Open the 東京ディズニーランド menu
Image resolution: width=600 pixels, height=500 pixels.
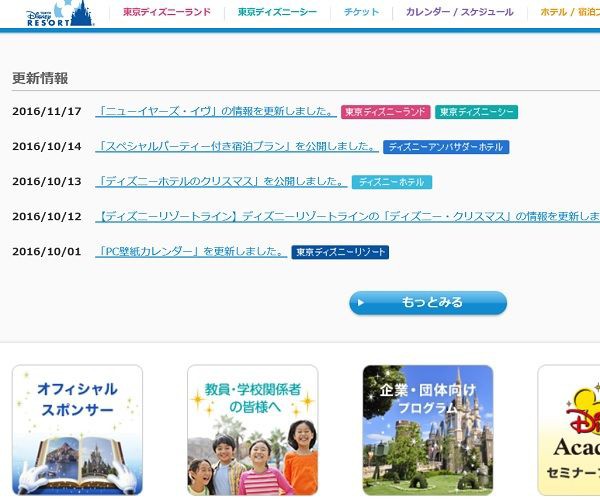point(167,12)
